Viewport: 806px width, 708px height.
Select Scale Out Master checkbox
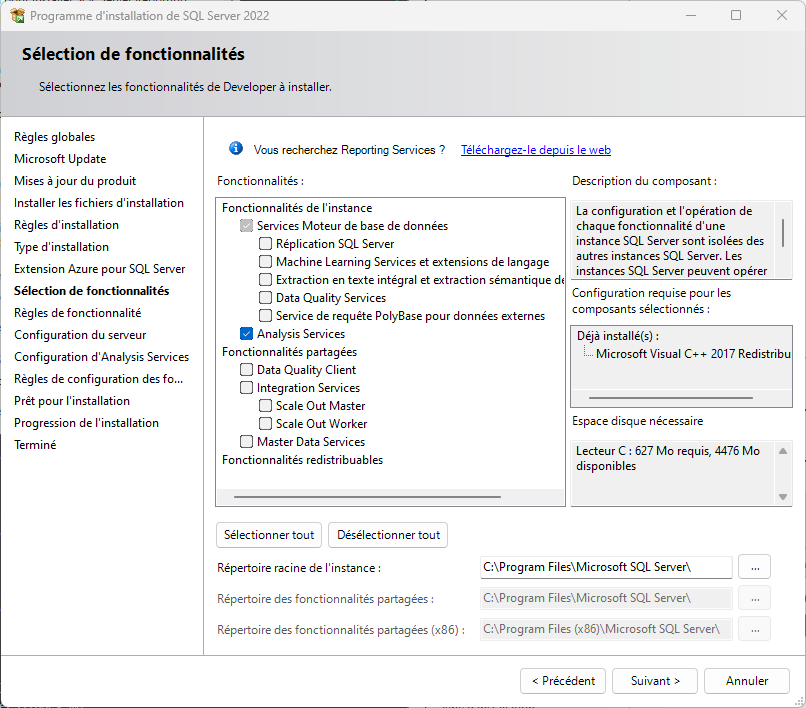265,406
